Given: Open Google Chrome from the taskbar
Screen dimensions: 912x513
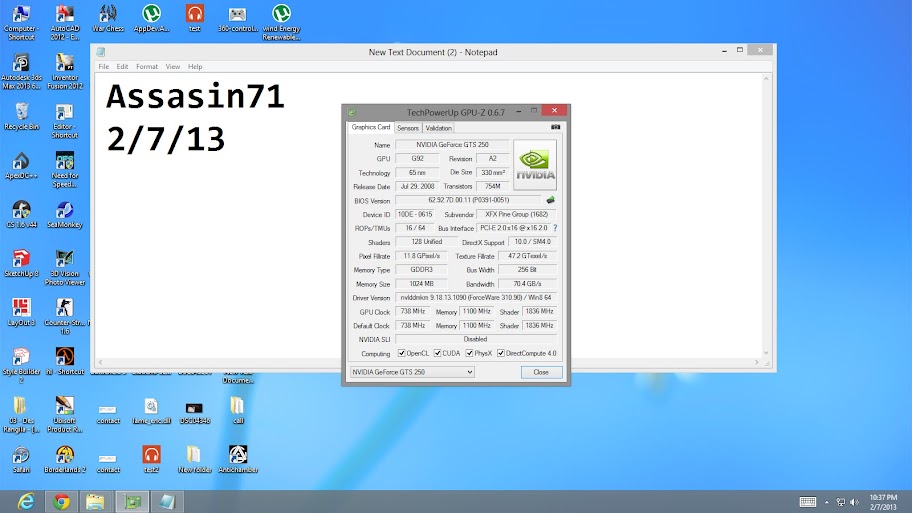Looking at the screenshot, I should click(x=61, y=501).
